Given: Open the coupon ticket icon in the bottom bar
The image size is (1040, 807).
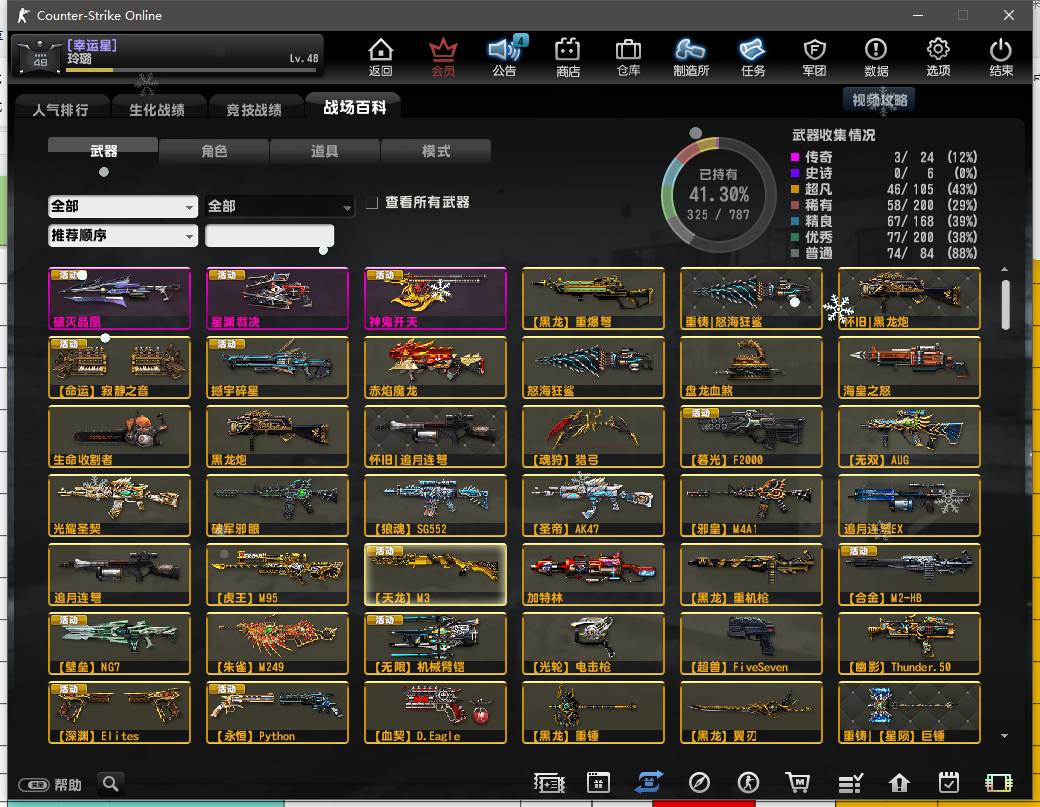Looking at the screenshot, I should (549, 783).
